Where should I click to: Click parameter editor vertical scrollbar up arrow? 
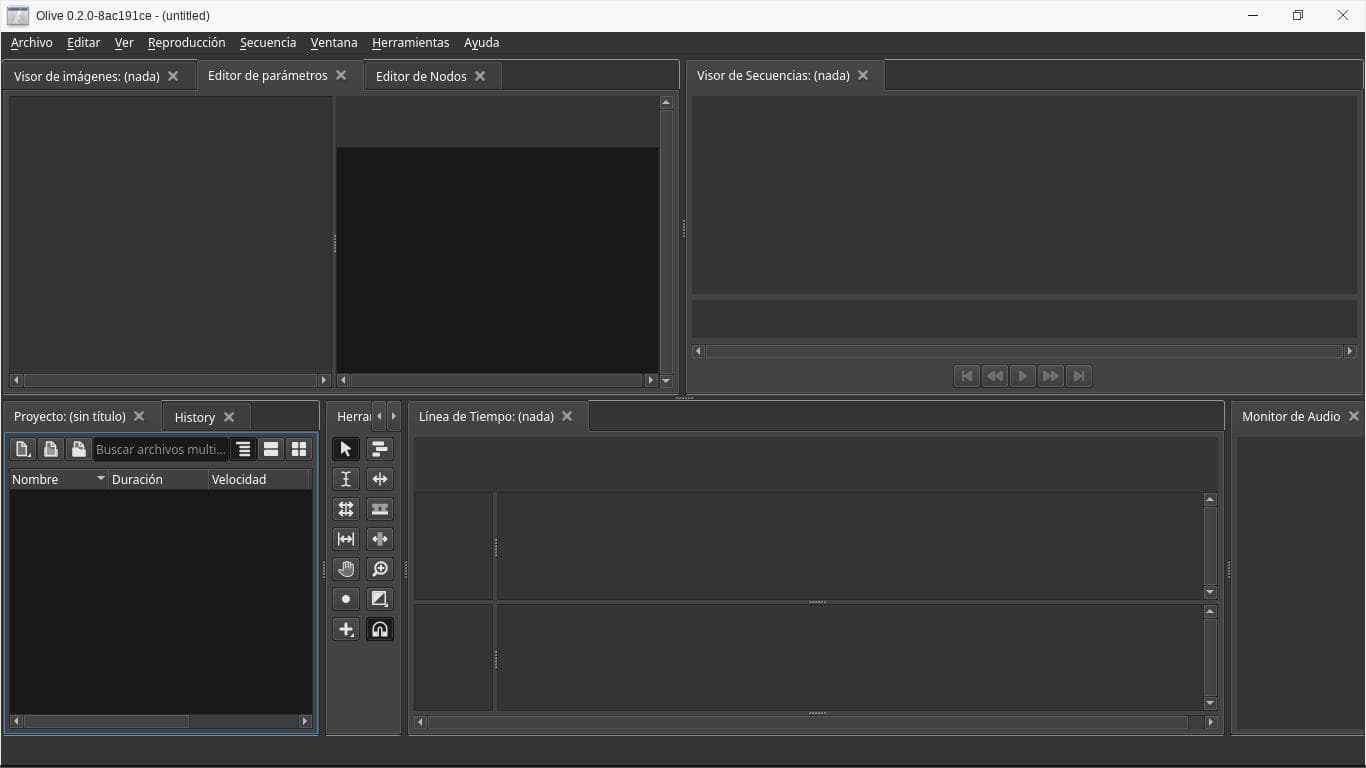(x=666, y=102)
